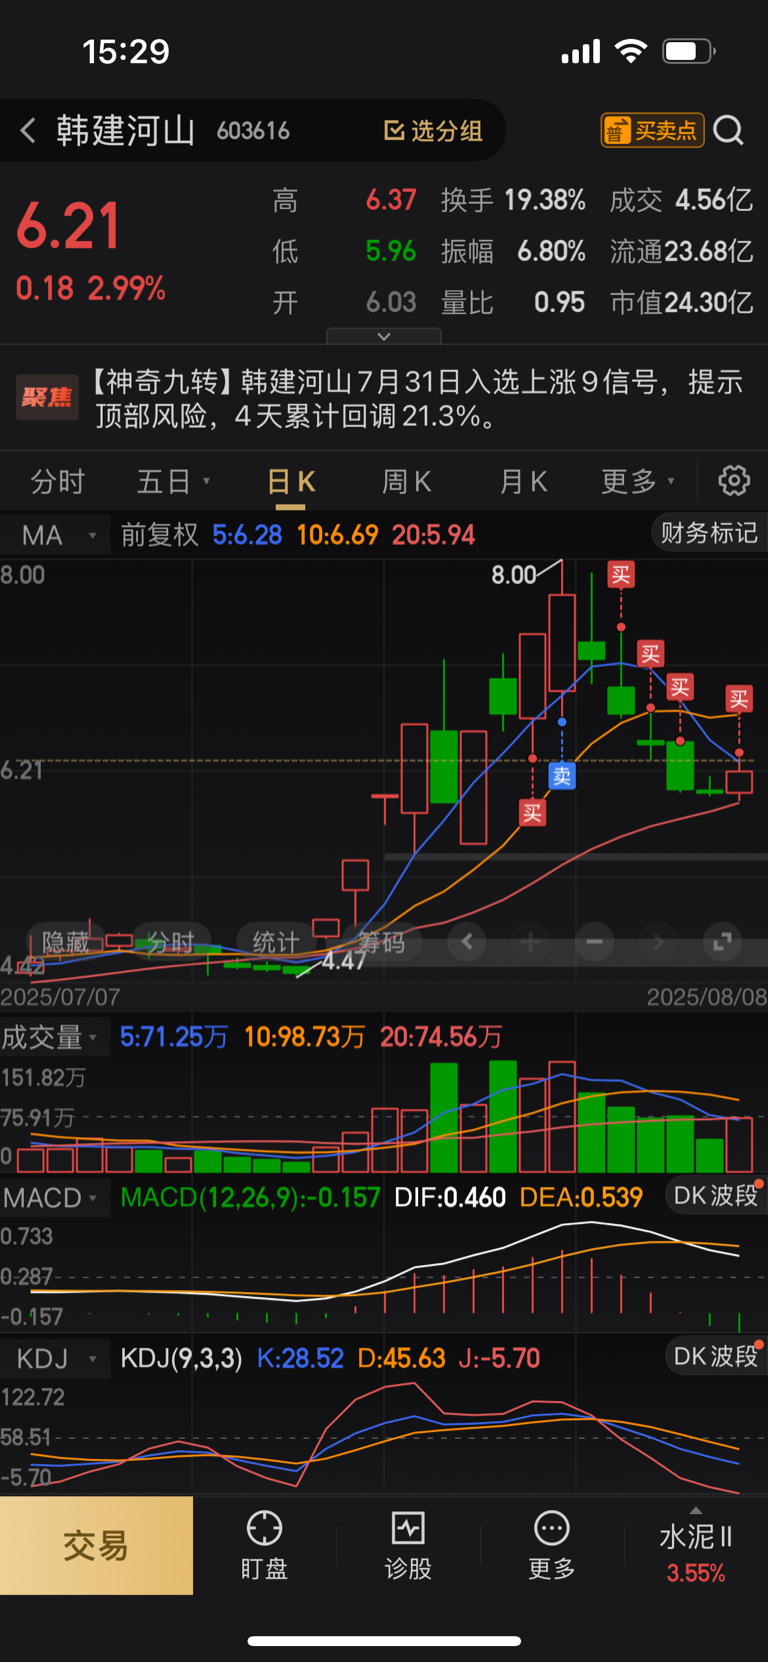Move chart right with arrow icon
Viewport: 768px width, 1663px height.
click(x=658, y=941)
